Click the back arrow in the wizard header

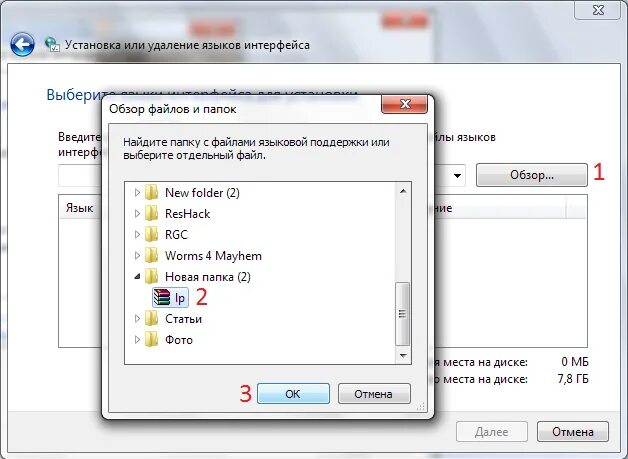click(x=22, y=44)
